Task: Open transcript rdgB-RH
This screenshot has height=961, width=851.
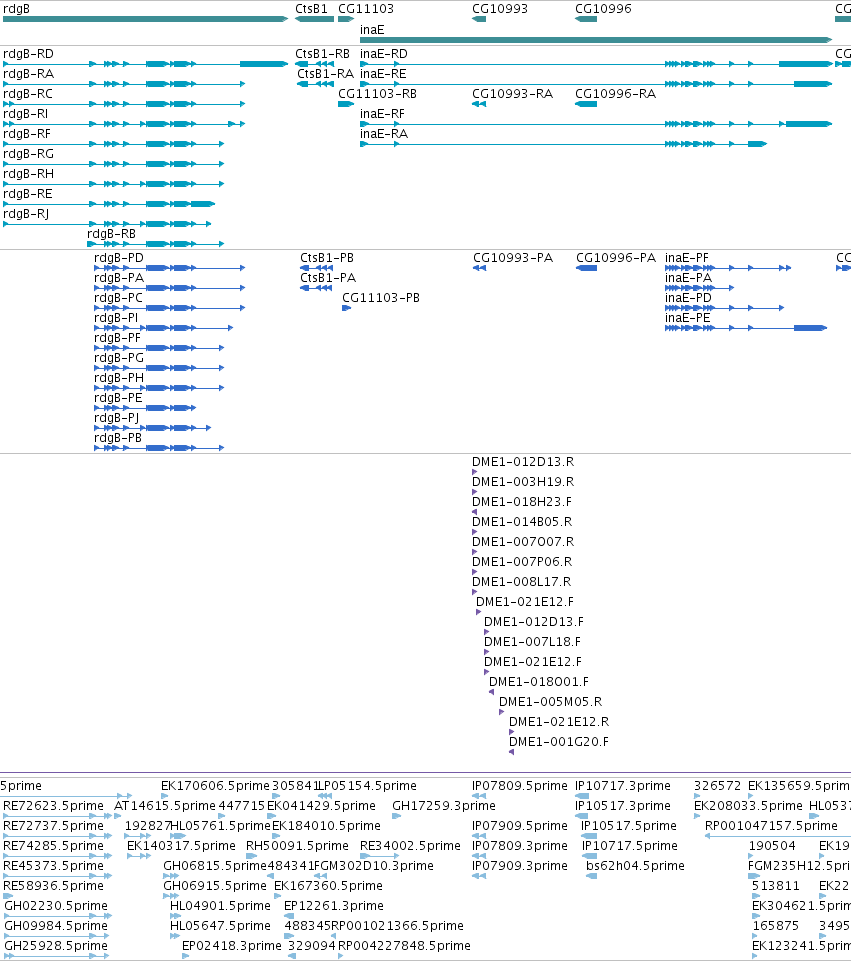Action: (x=28, y=174)
